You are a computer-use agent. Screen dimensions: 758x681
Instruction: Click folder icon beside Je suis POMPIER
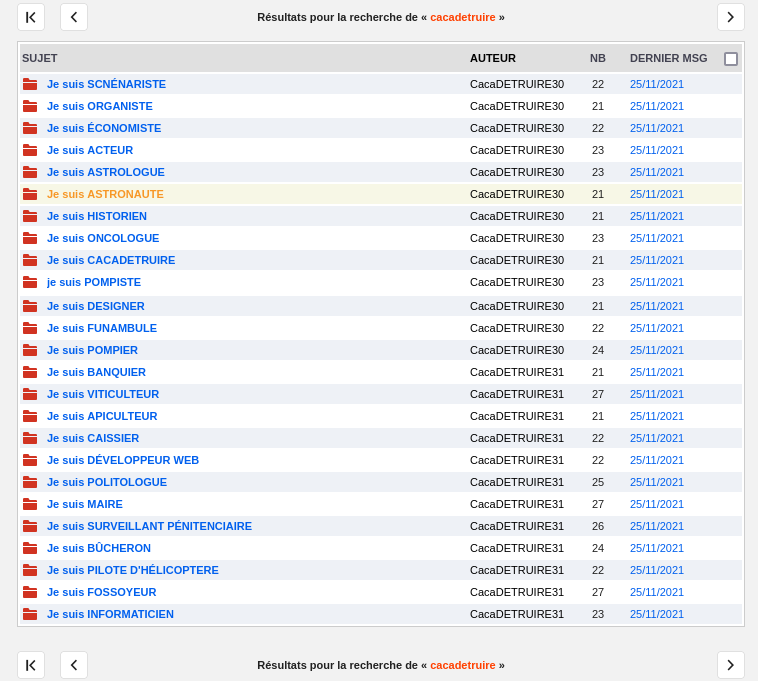[30, 350]
